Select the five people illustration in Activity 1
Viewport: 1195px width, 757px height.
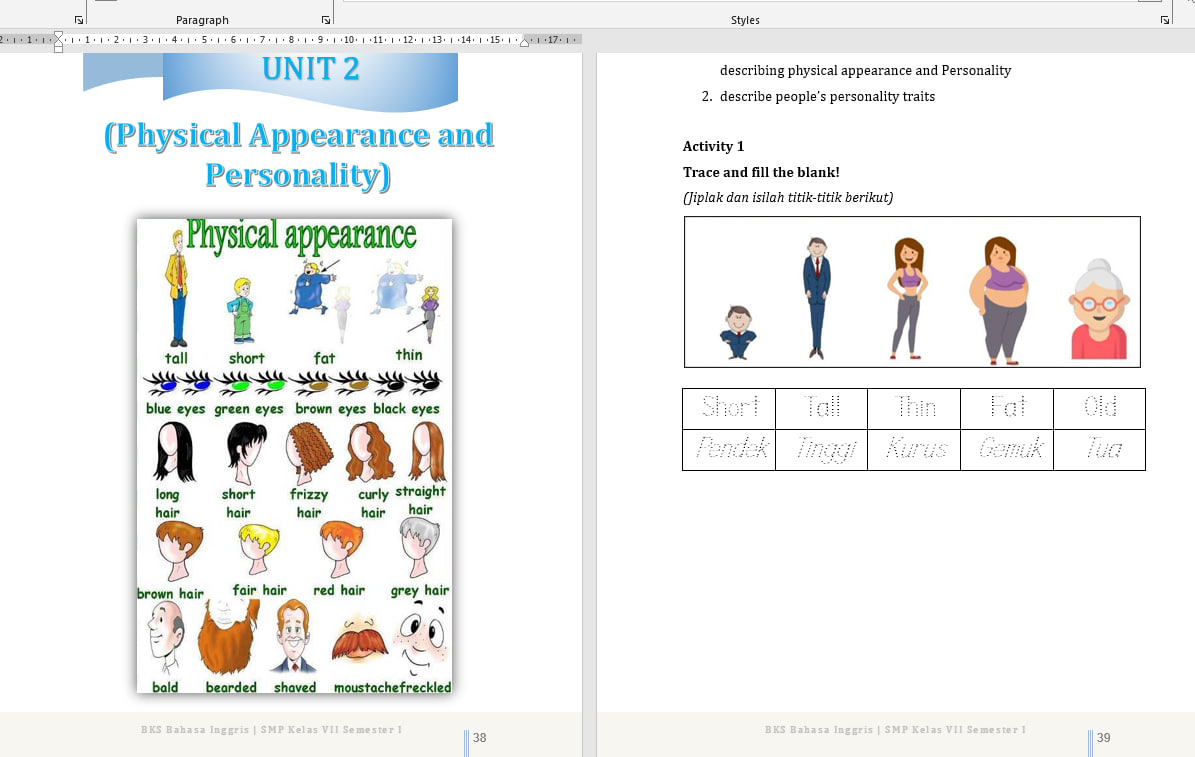point(912,292)
